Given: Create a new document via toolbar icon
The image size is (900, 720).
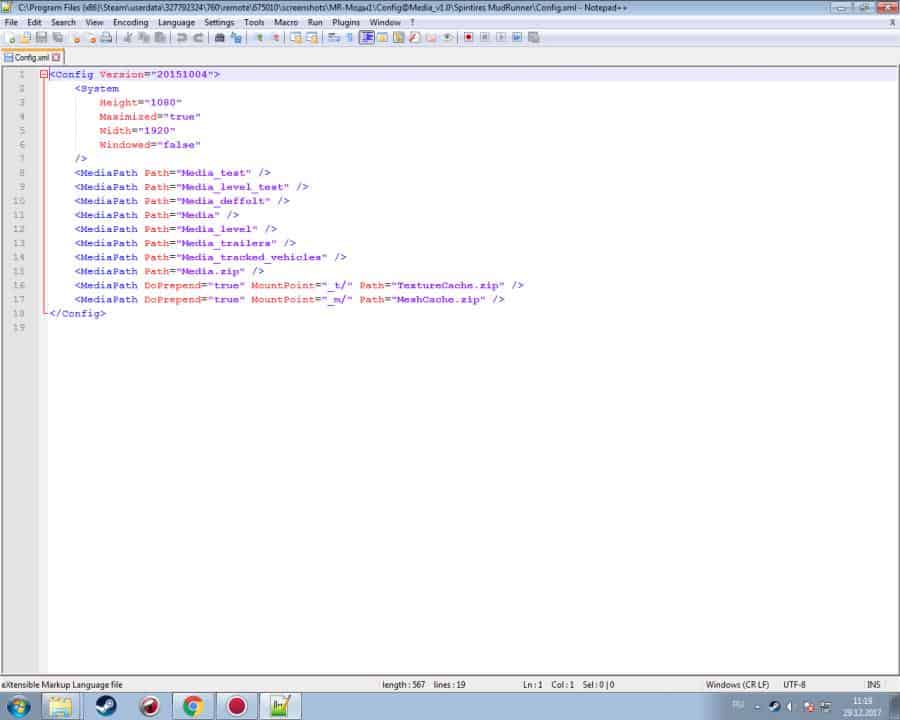Looking at the screenshot, I should pos(11,38).
